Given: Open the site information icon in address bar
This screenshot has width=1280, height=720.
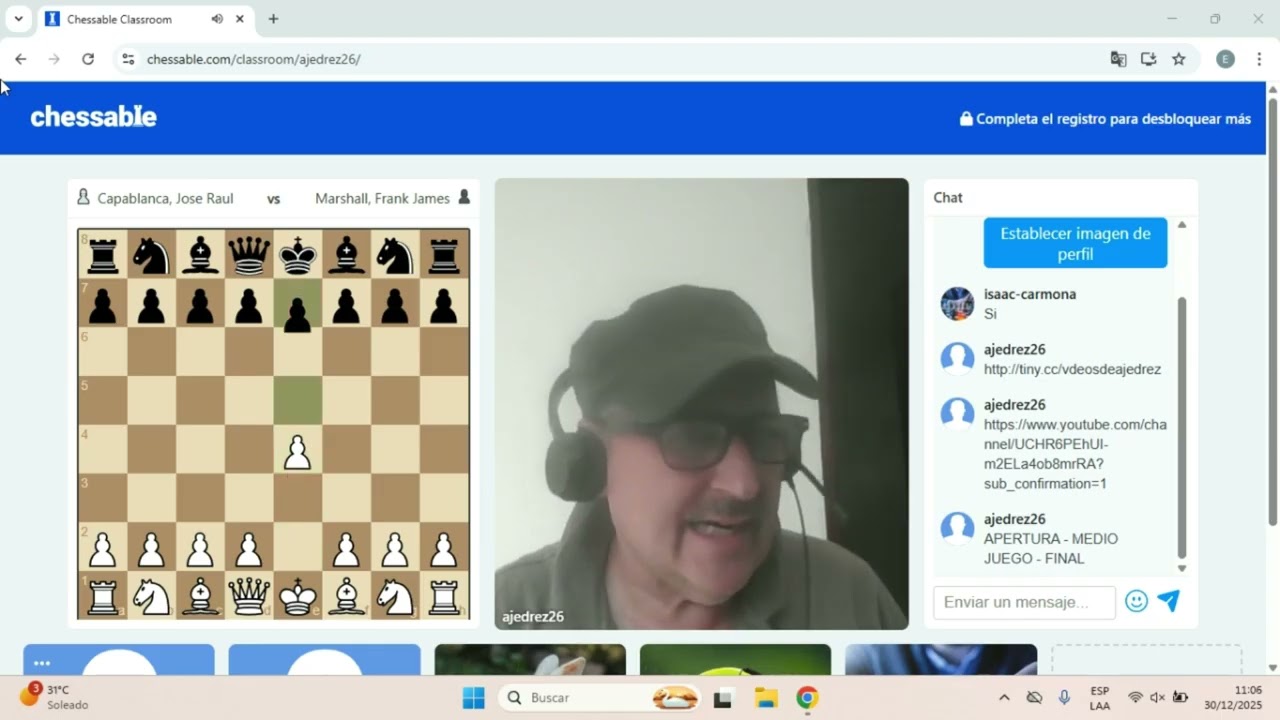Looking at the screenshot, I should 128,59.
